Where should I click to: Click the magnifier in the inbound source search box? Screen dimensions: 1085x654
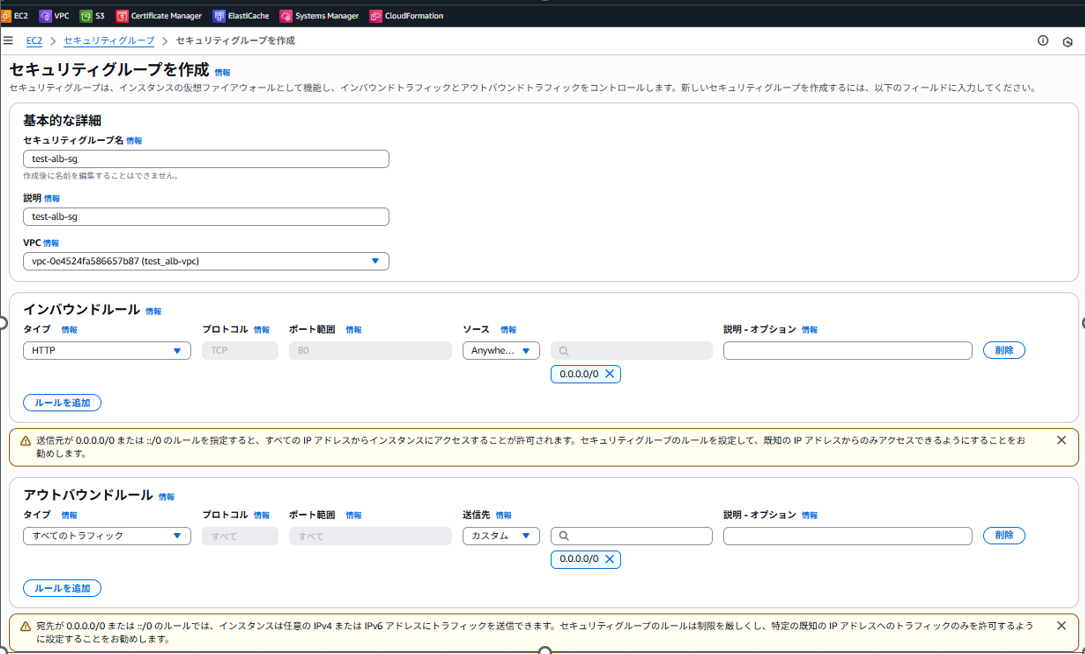click(563, 350)
